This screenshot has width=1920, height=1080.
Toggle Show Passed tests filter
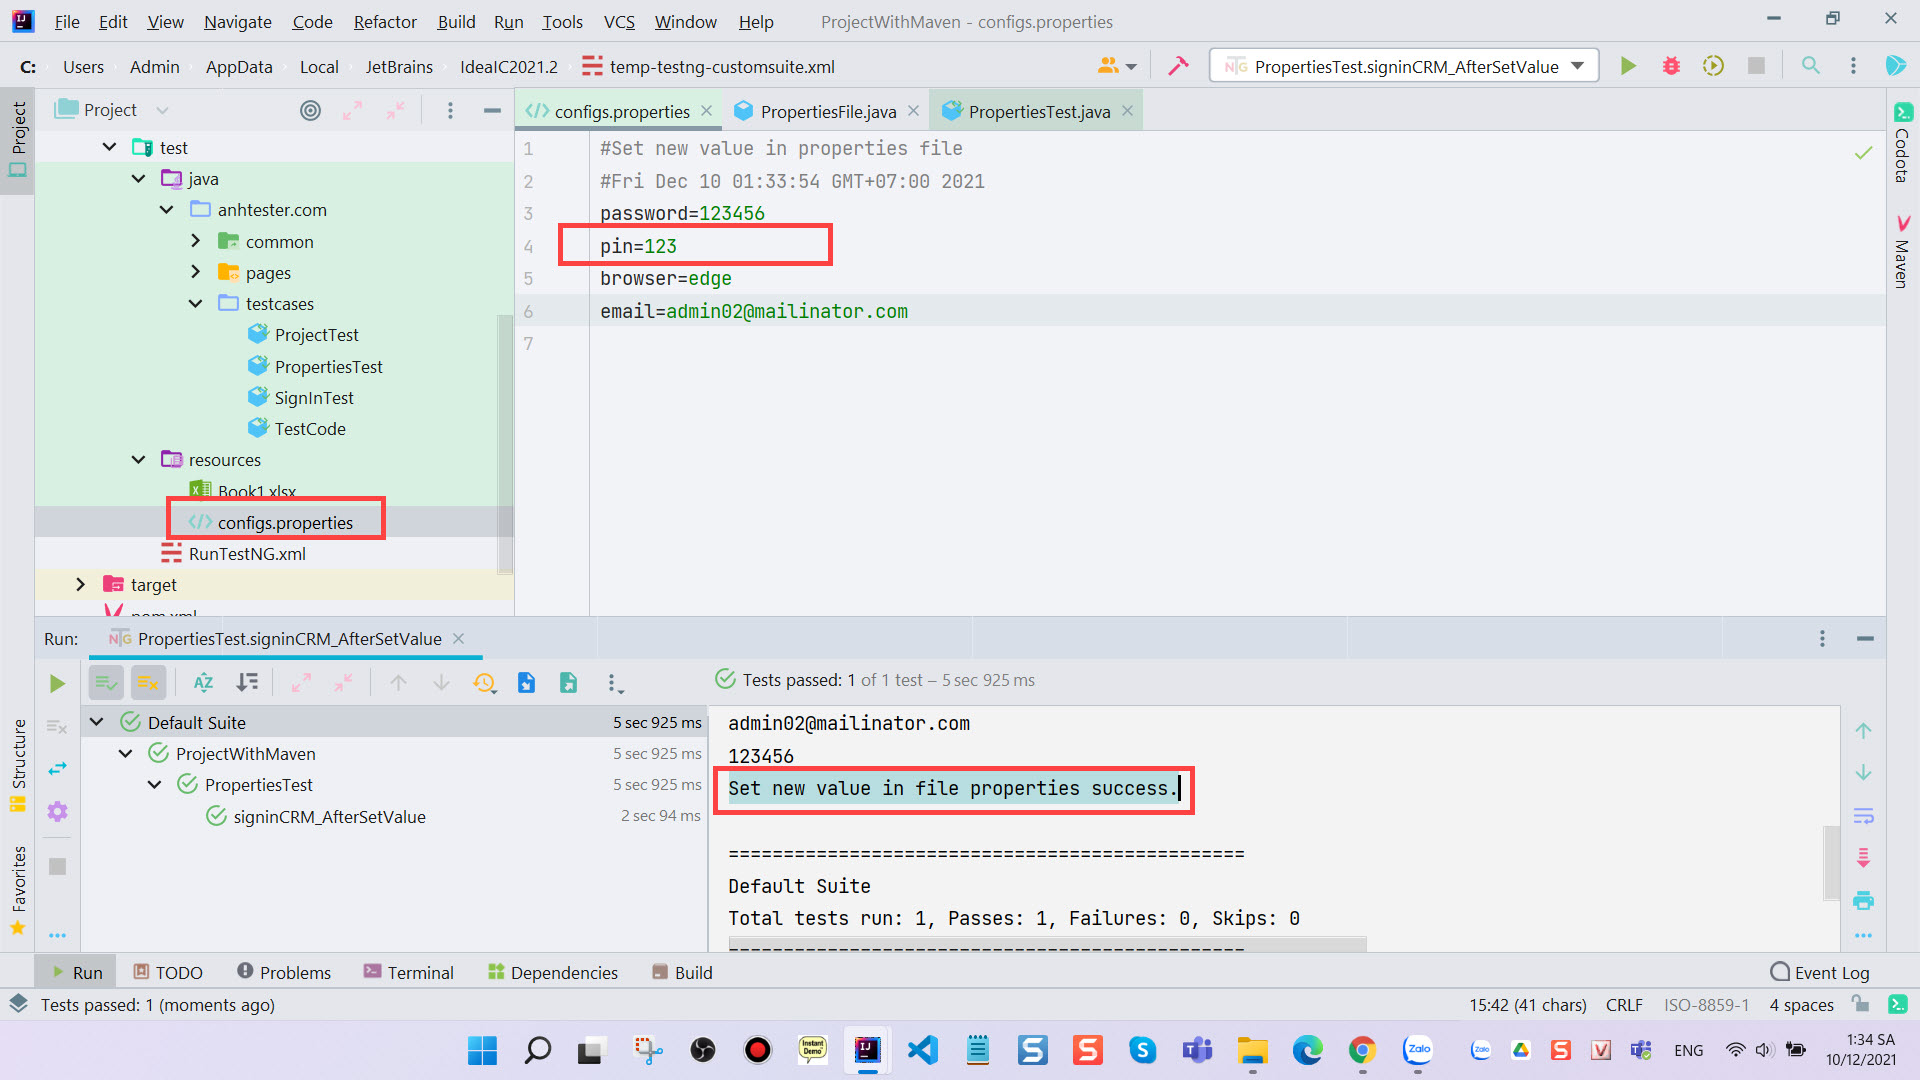click(106, 683)
